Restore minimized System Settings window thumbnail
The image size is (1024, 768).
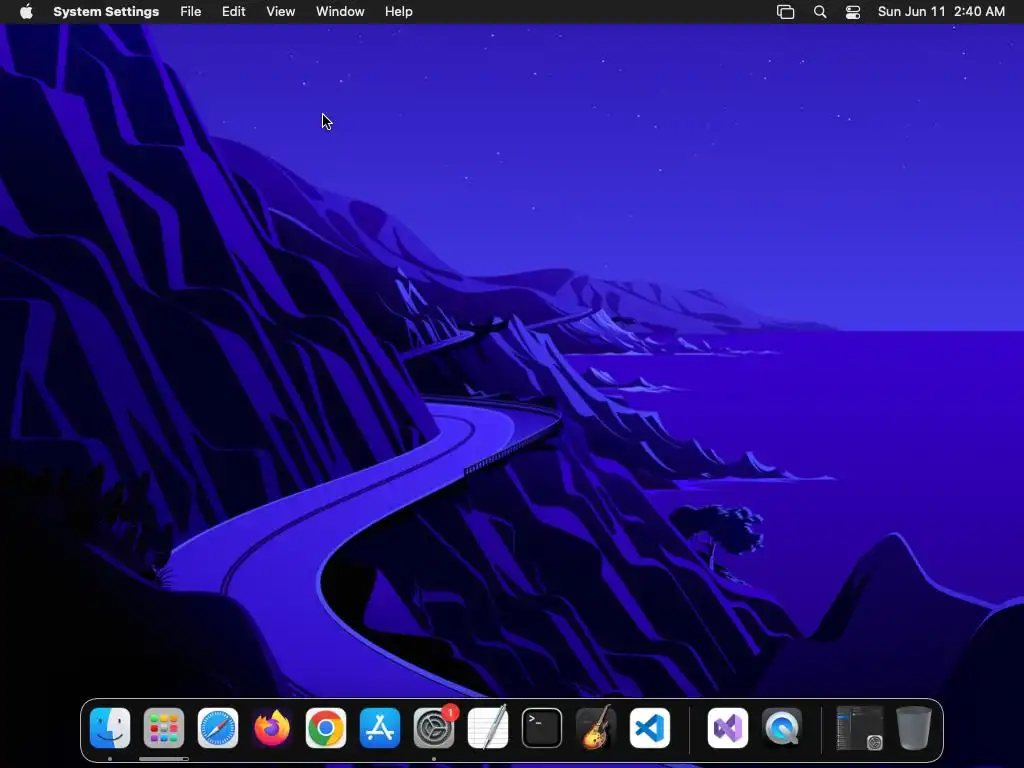(859, 728)
